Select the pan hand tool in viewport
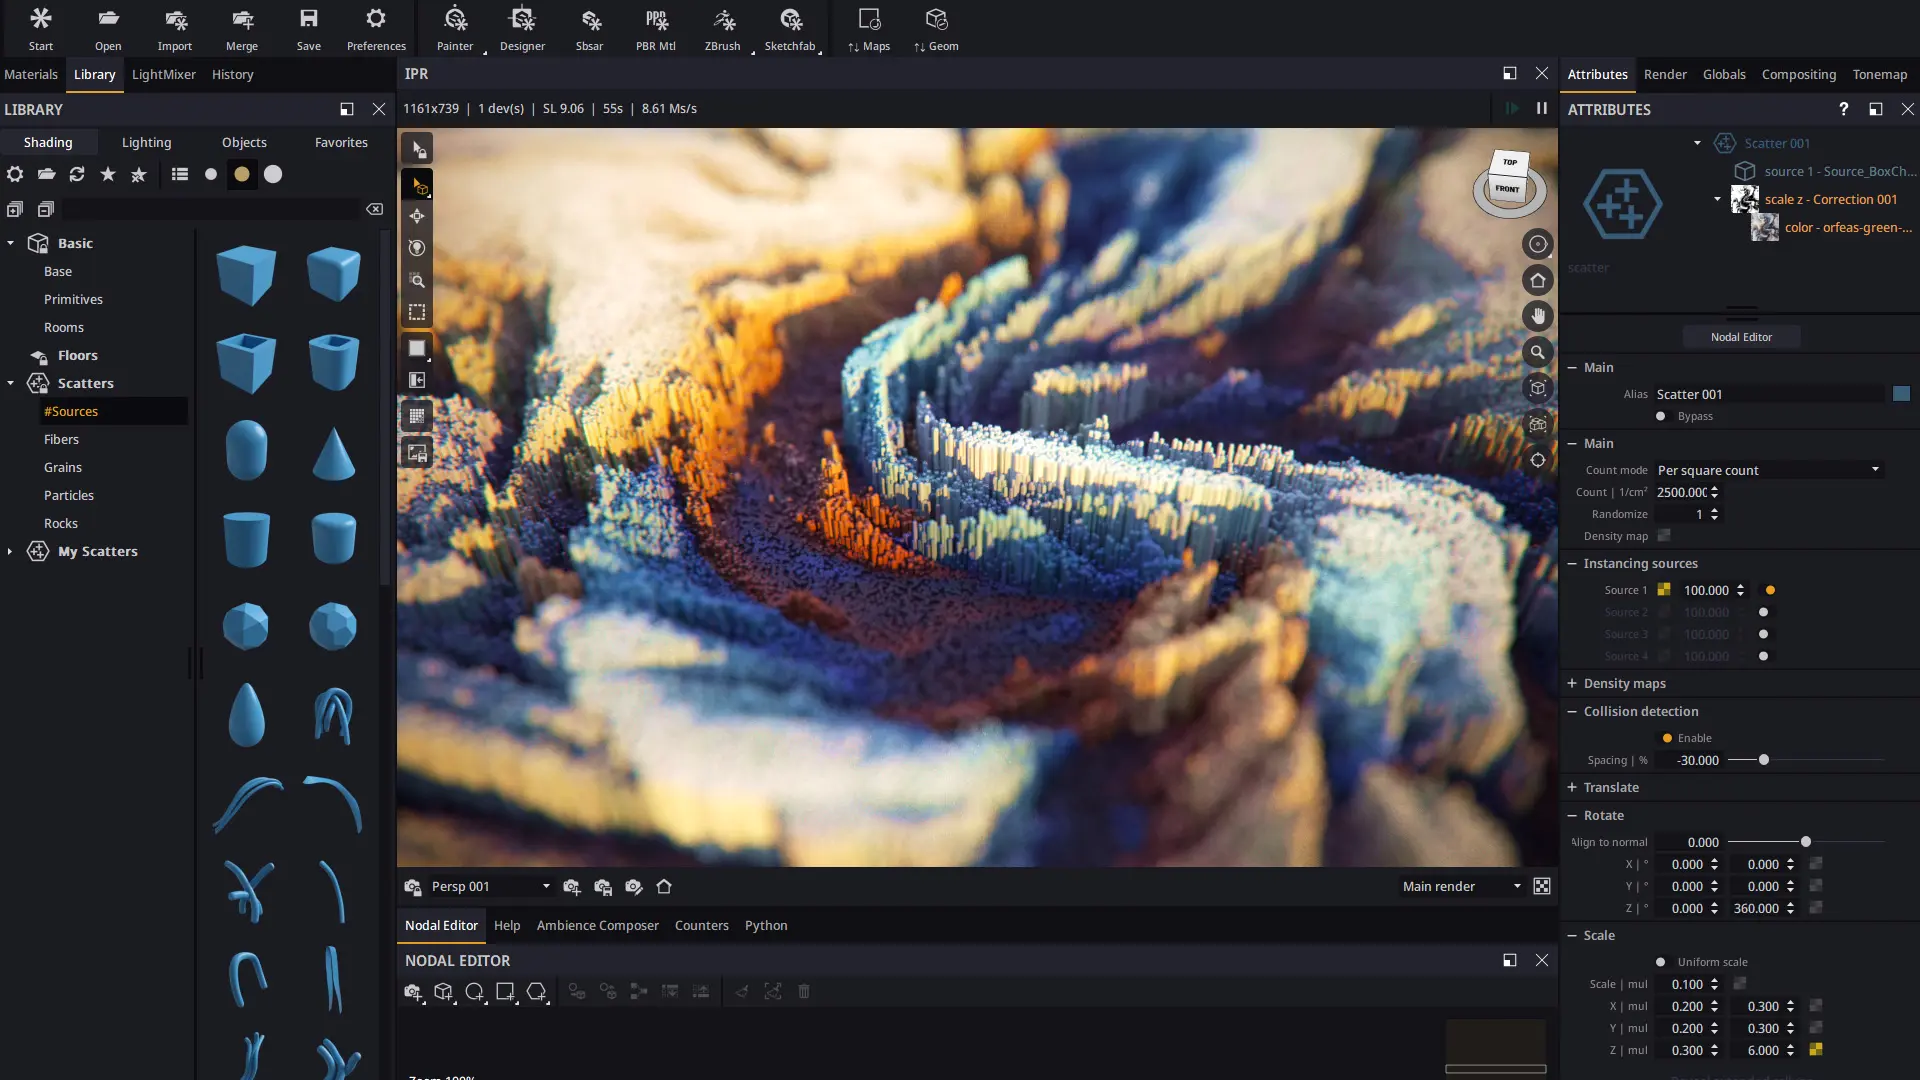This screenshot has width=1920, height=1080. (x=1538, y=316)
